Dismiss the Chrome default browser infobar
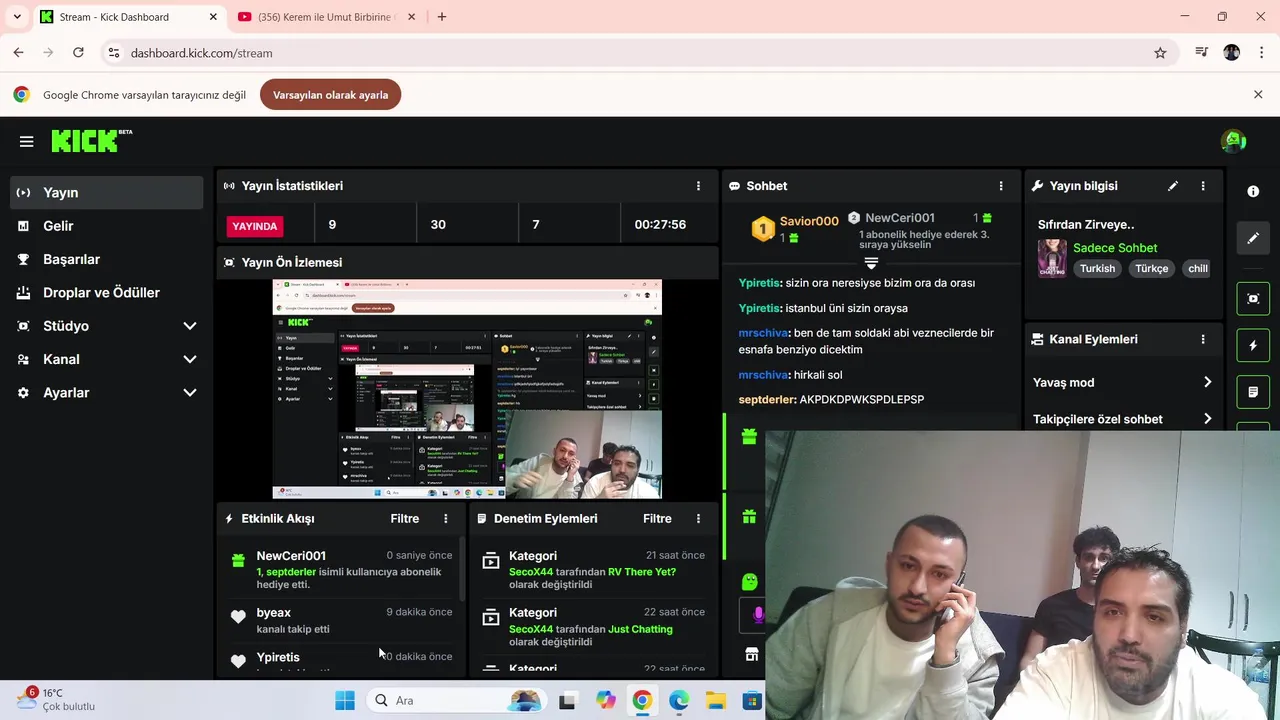The height and width of the screenshot is (720, 1280). point(1258,94)
